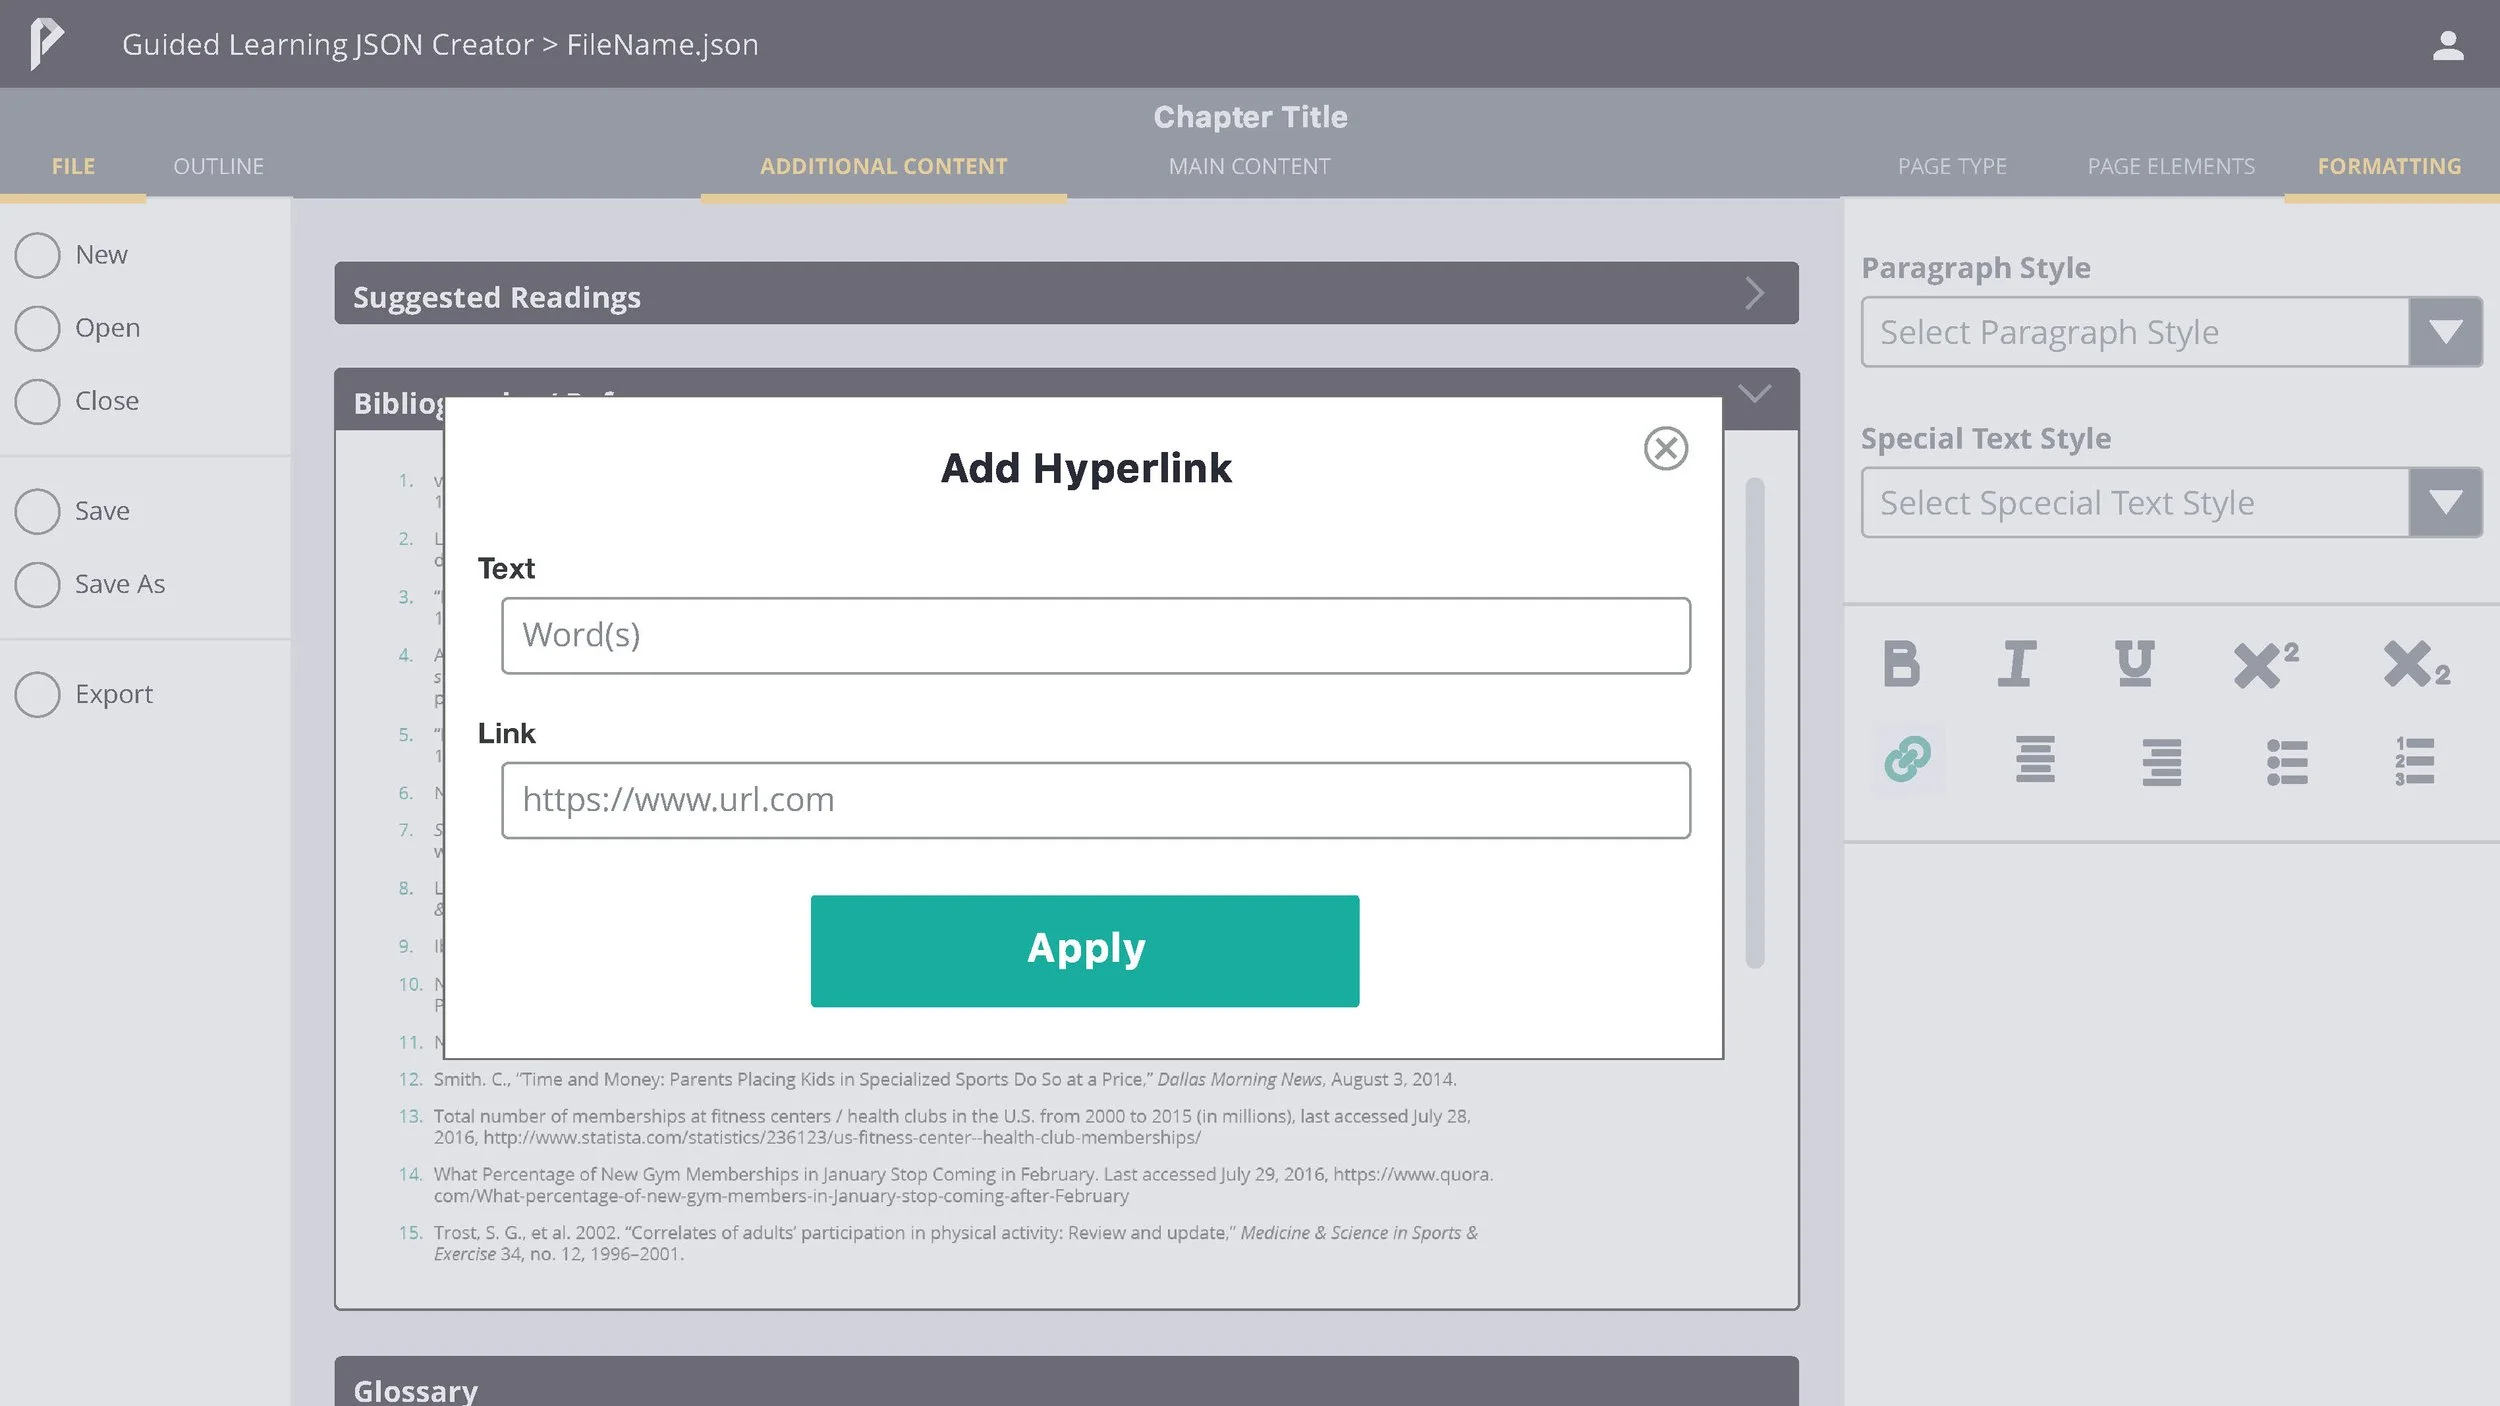
Task: Open the Paragraph Style dropdown
Action: (2445, 332)
